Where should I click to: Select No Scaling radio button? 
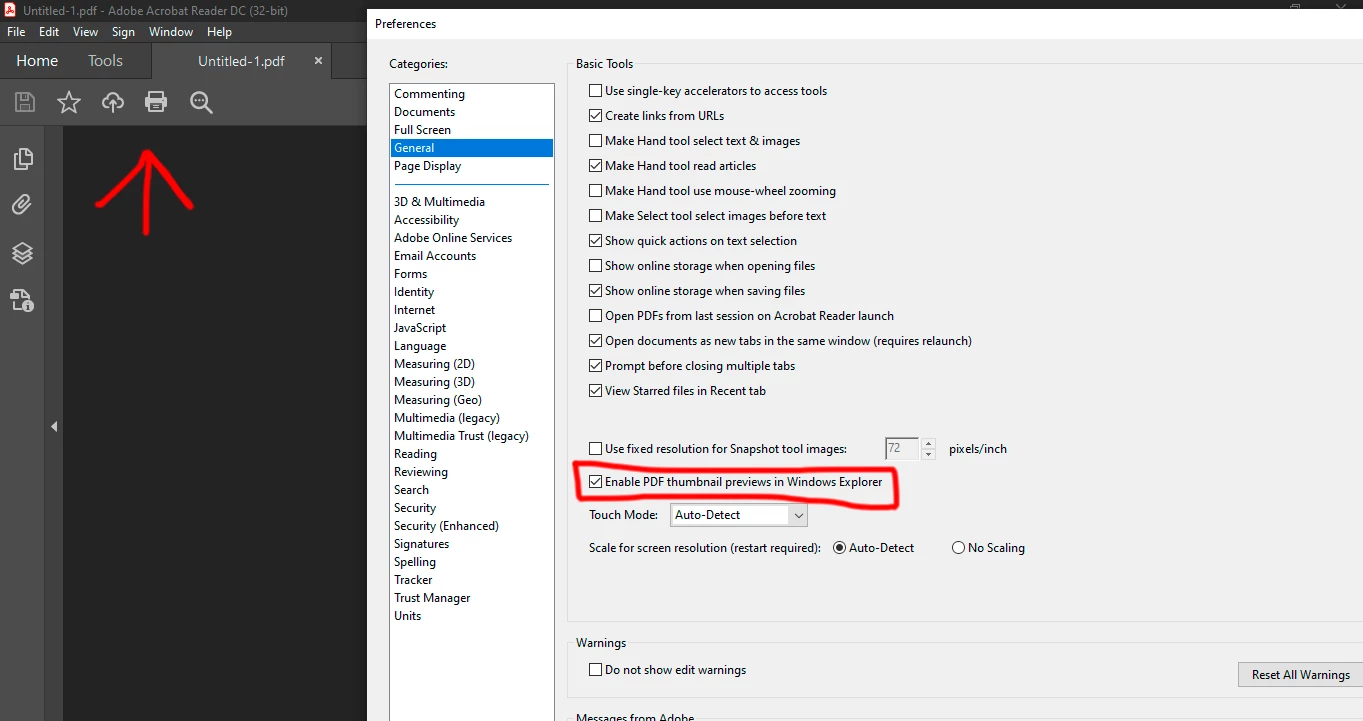tap(958, 548)
